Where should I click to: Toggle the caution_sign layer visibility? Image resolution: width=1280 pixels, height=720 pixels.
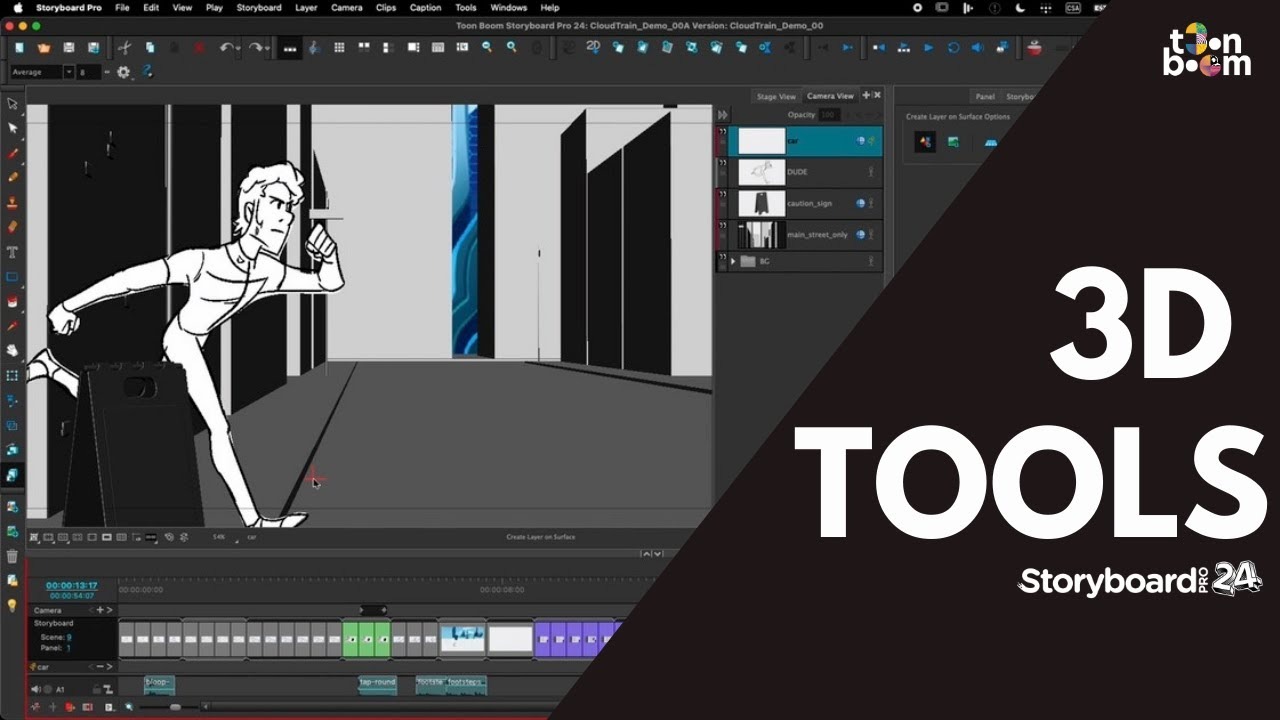pyautogui.click(x=871, y=202)
